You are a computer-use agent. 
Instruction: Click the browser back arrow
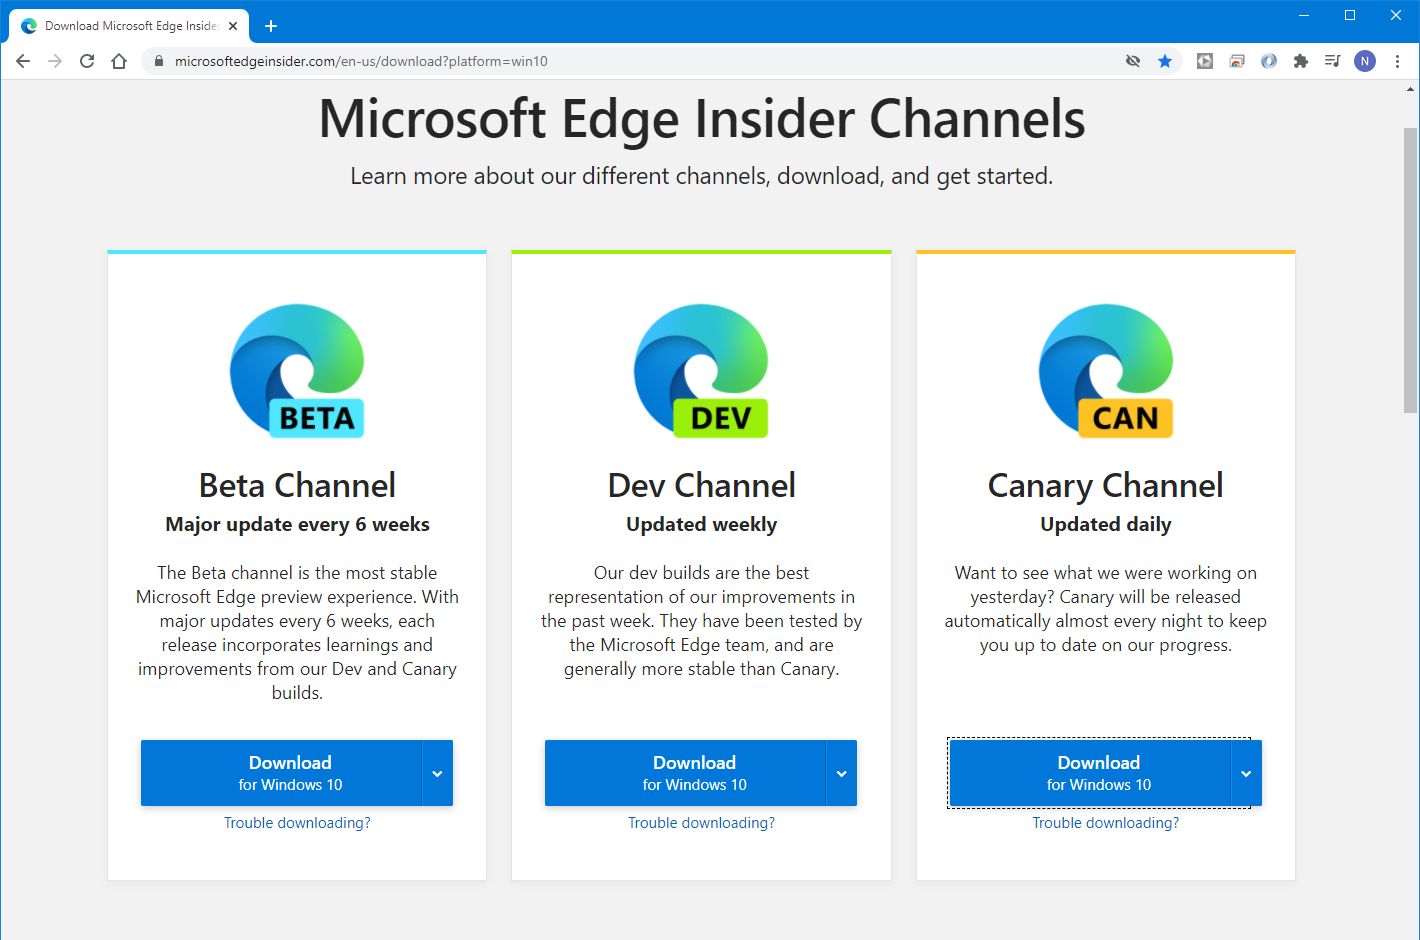click(x=23, y=61)
